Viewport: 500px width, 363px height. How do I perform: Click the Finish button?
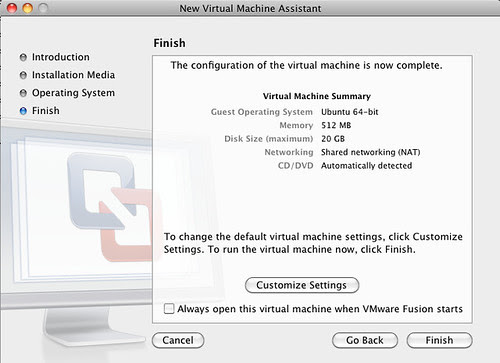(439, 340)
